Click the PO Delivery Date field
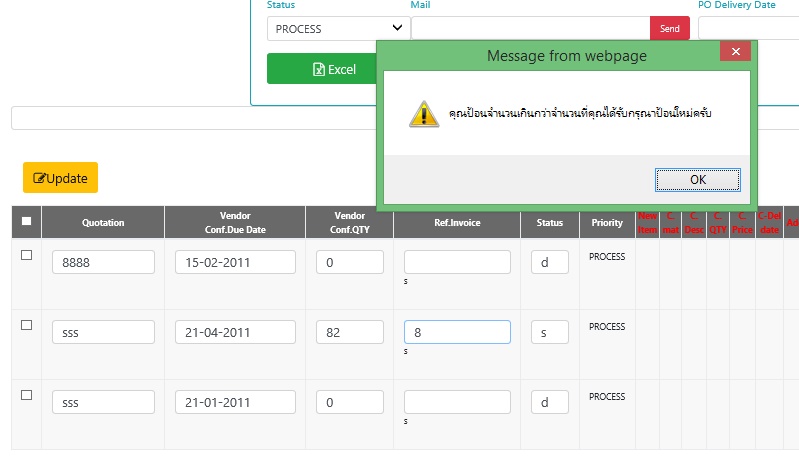 point(749,29)
